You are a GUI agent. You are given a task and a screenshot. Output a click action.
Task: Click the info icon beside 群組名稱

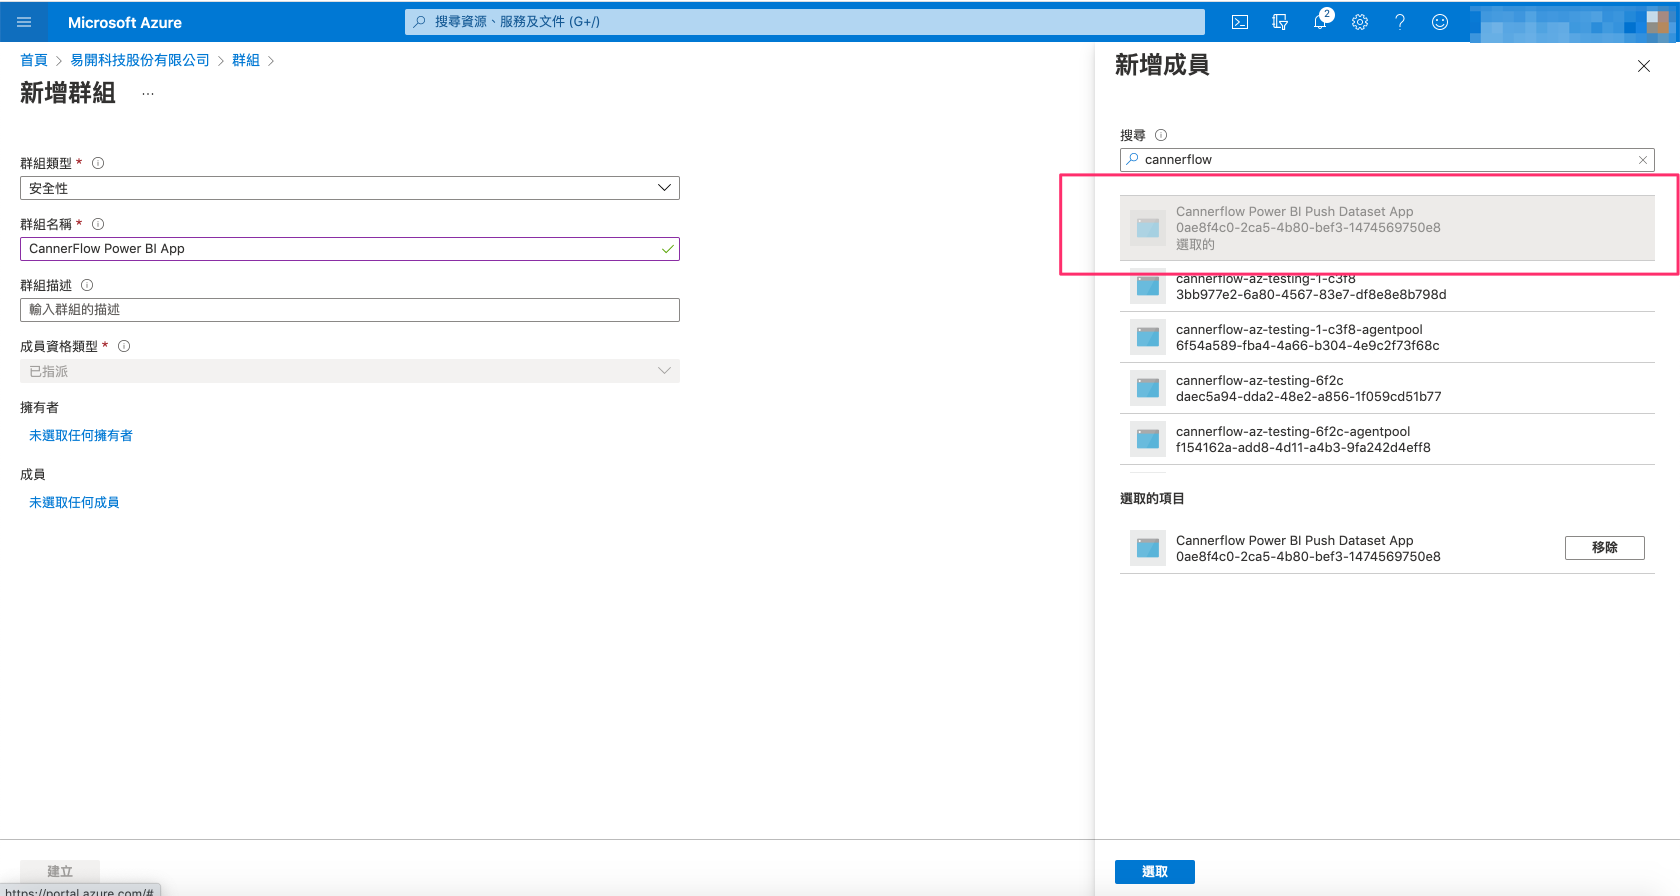click(98, 224)
